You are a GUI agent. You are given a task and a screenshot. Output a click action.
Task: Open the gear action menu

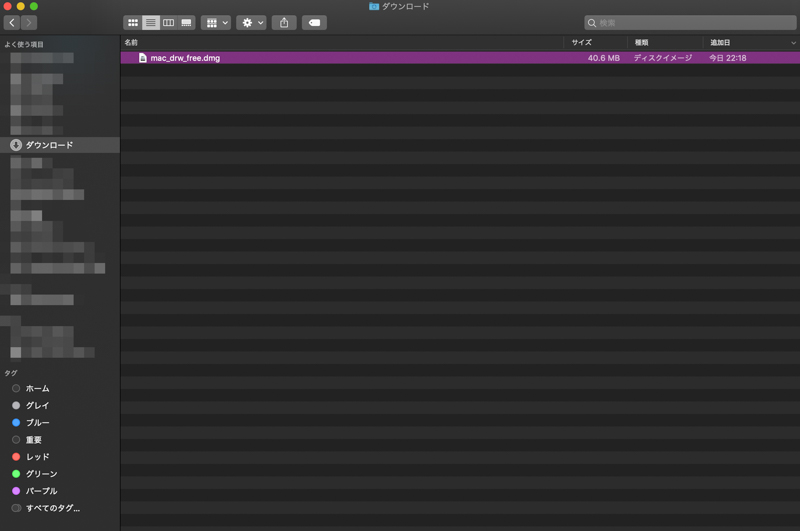(252, 22)
